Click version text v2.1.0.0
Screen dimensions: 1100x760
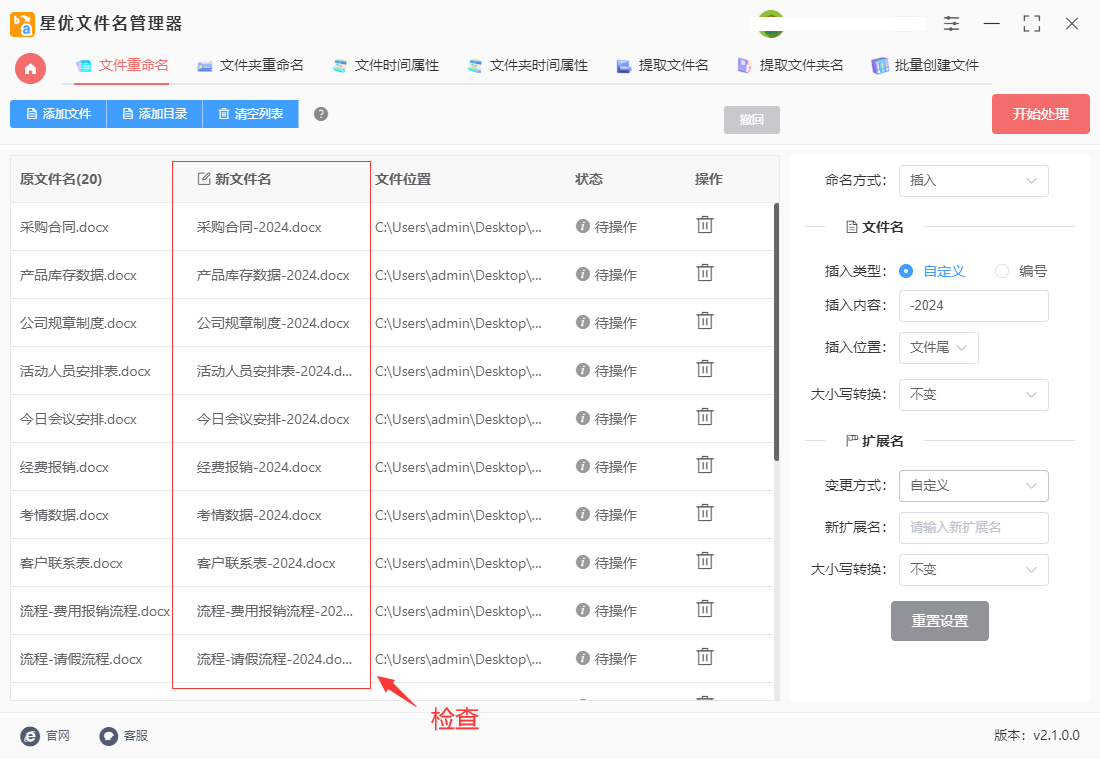pos(1056,735)
